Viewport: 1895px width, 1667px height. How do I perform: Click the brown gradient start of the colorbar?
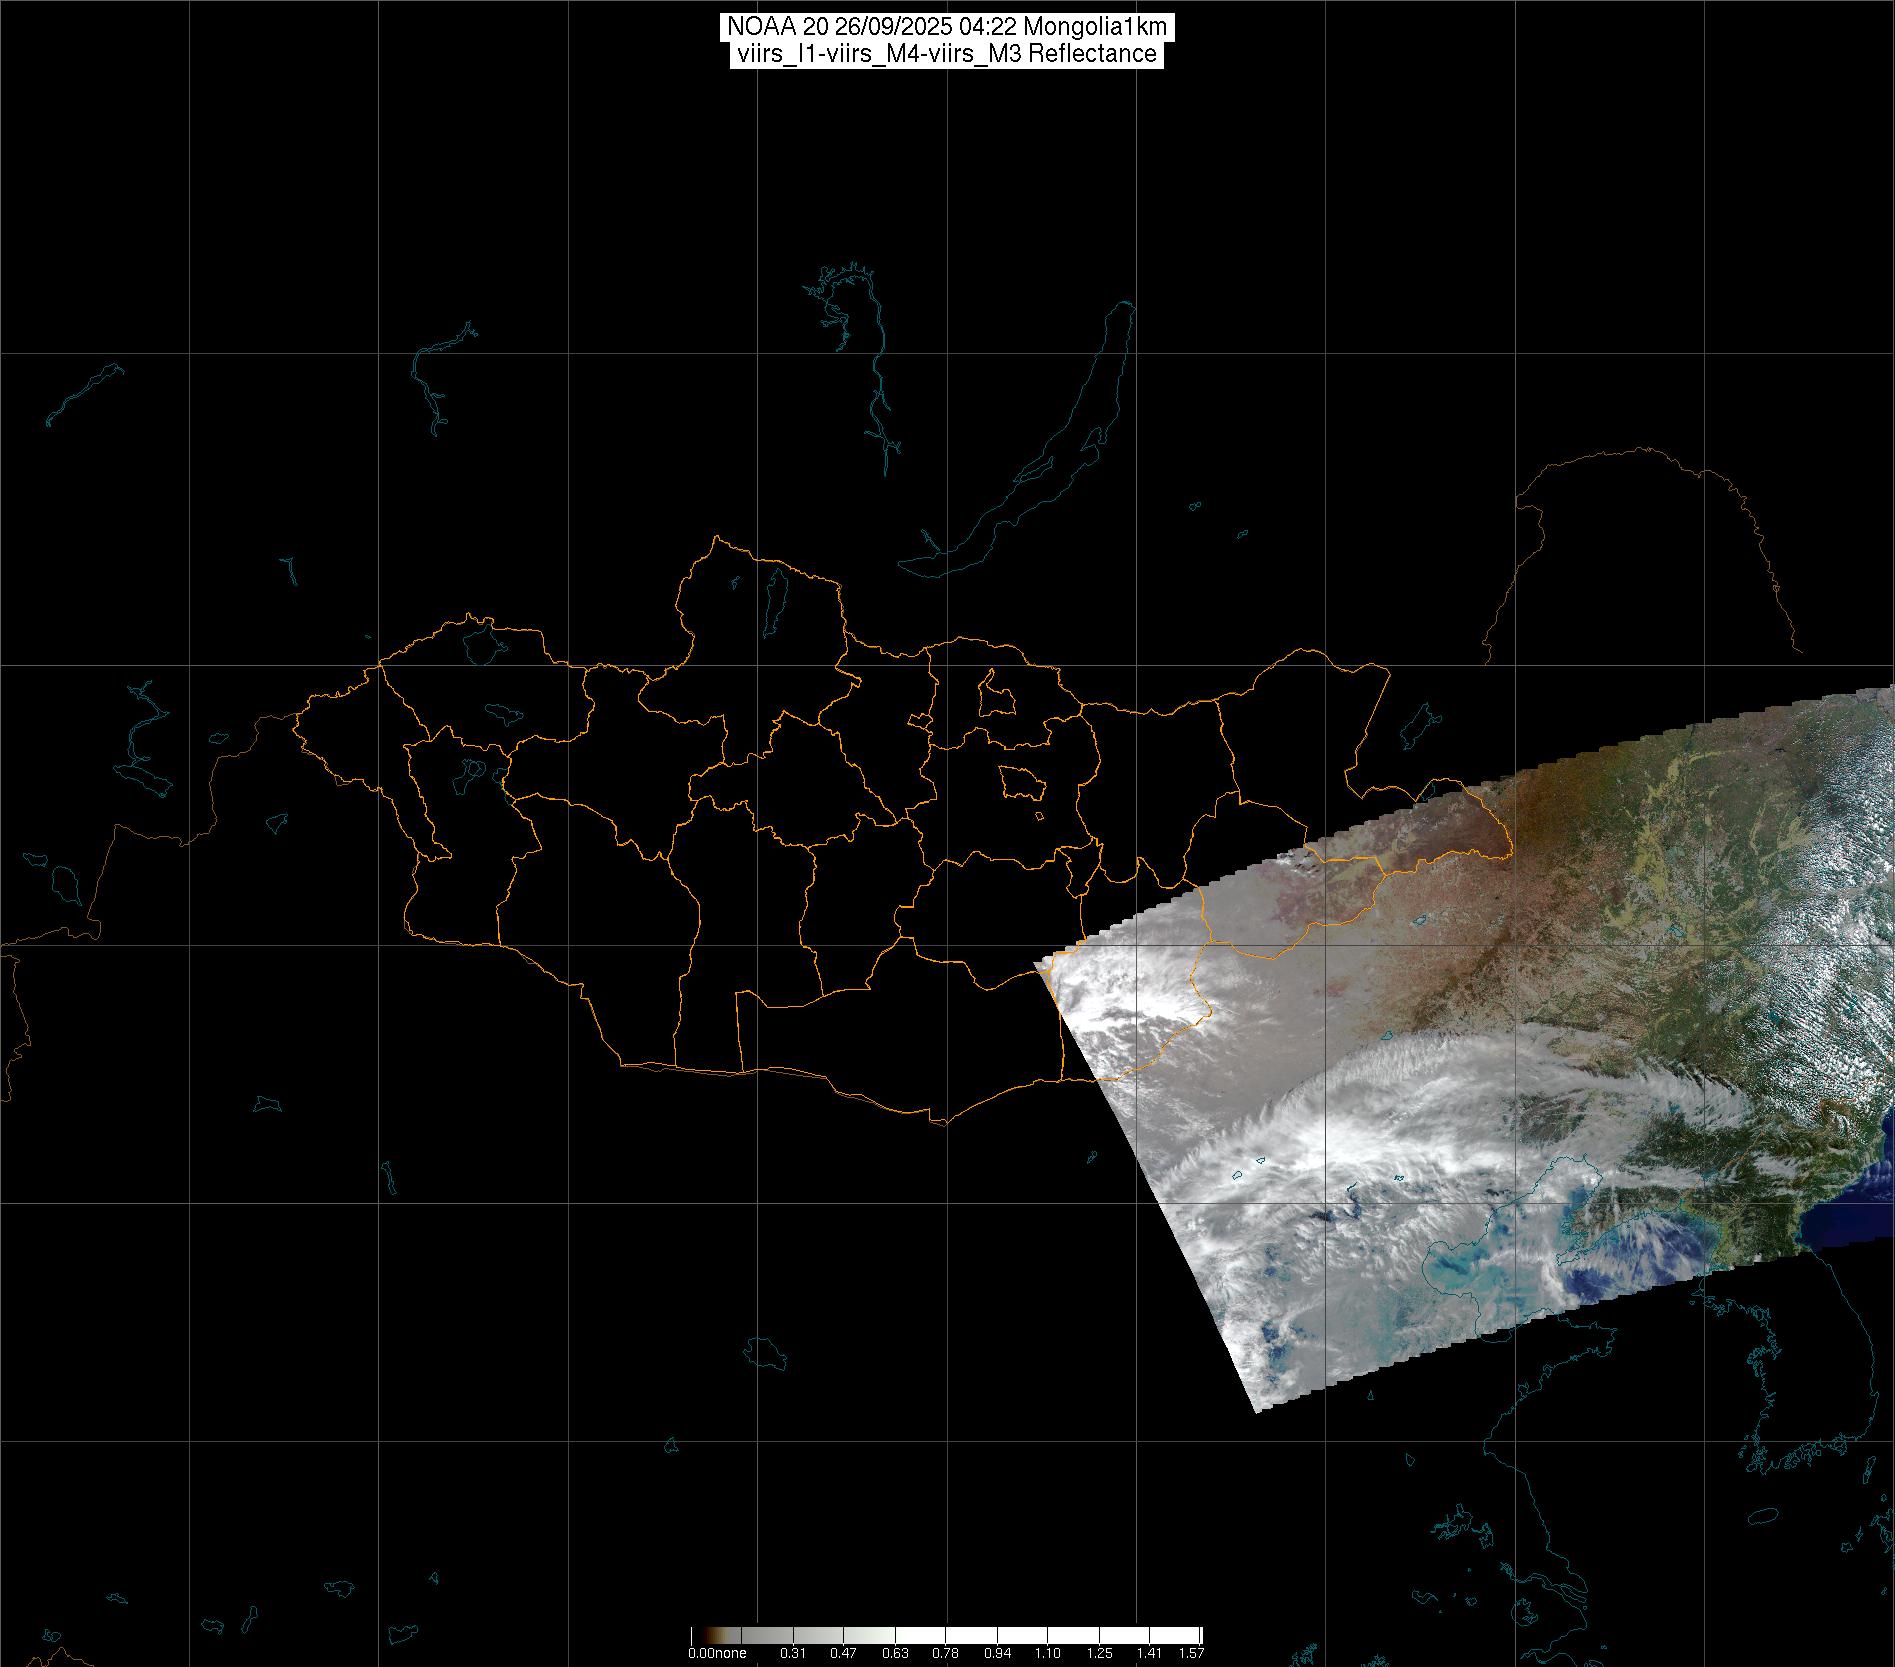coord(697,1636)
